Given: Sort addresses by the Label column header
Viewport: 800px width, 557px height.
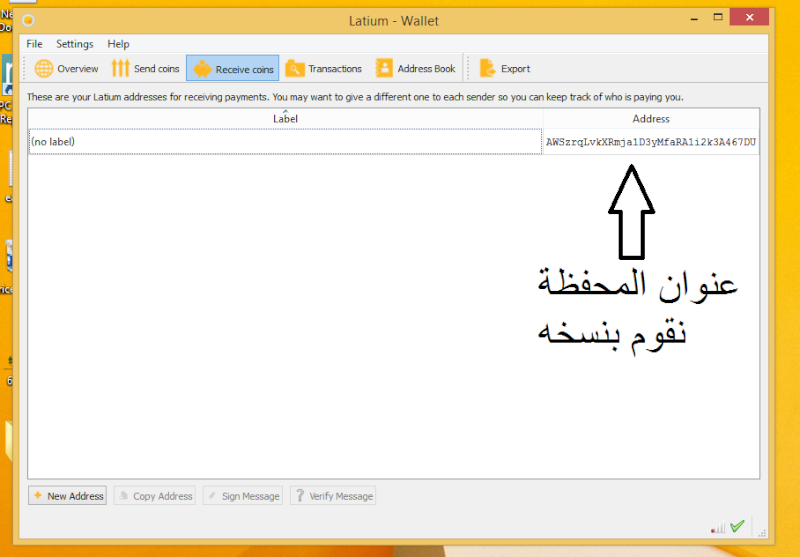Looking at the screenshot, I should pos(285,119).
